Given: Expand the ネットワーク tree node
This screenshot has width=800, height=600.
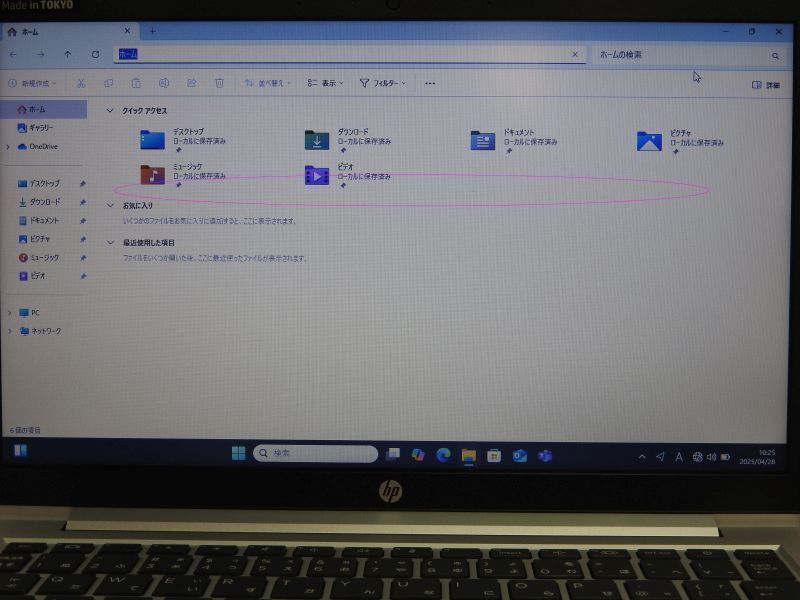Looking at the screenshot, I should [x=9, y=331].
